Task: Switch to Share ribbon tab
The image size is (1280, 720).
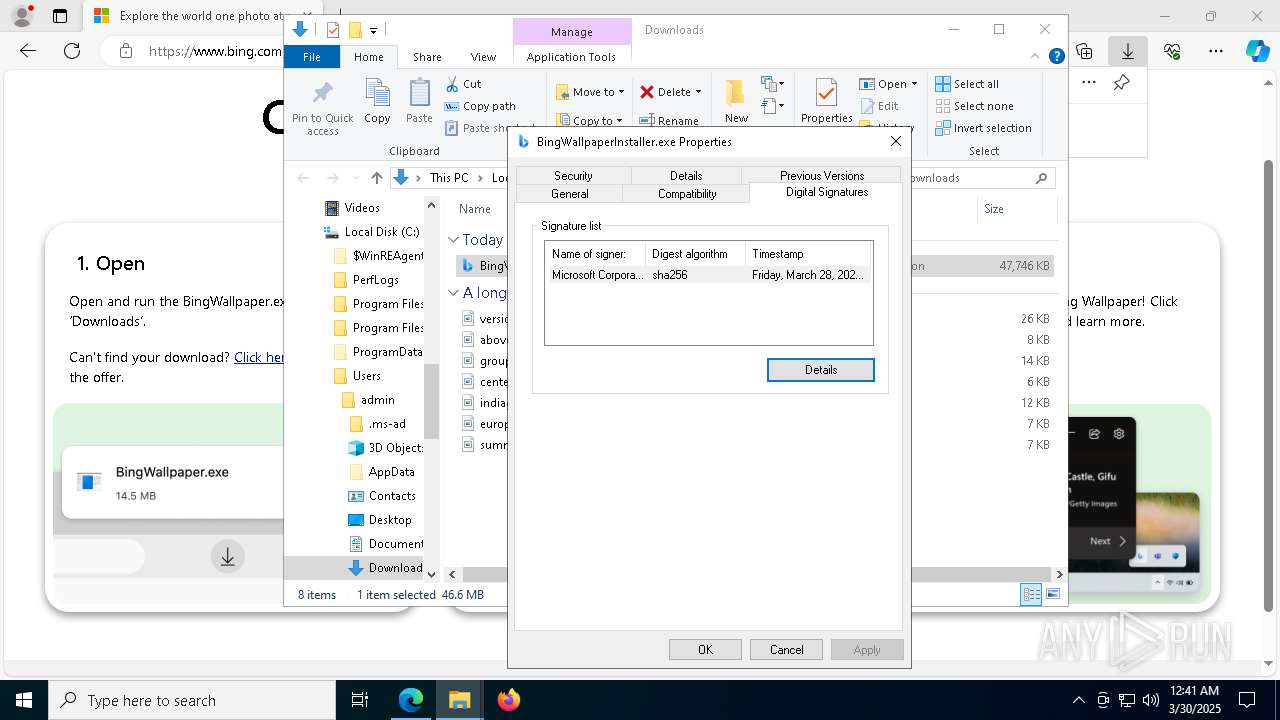Action: pyautogui.click(x=427, y=57)
